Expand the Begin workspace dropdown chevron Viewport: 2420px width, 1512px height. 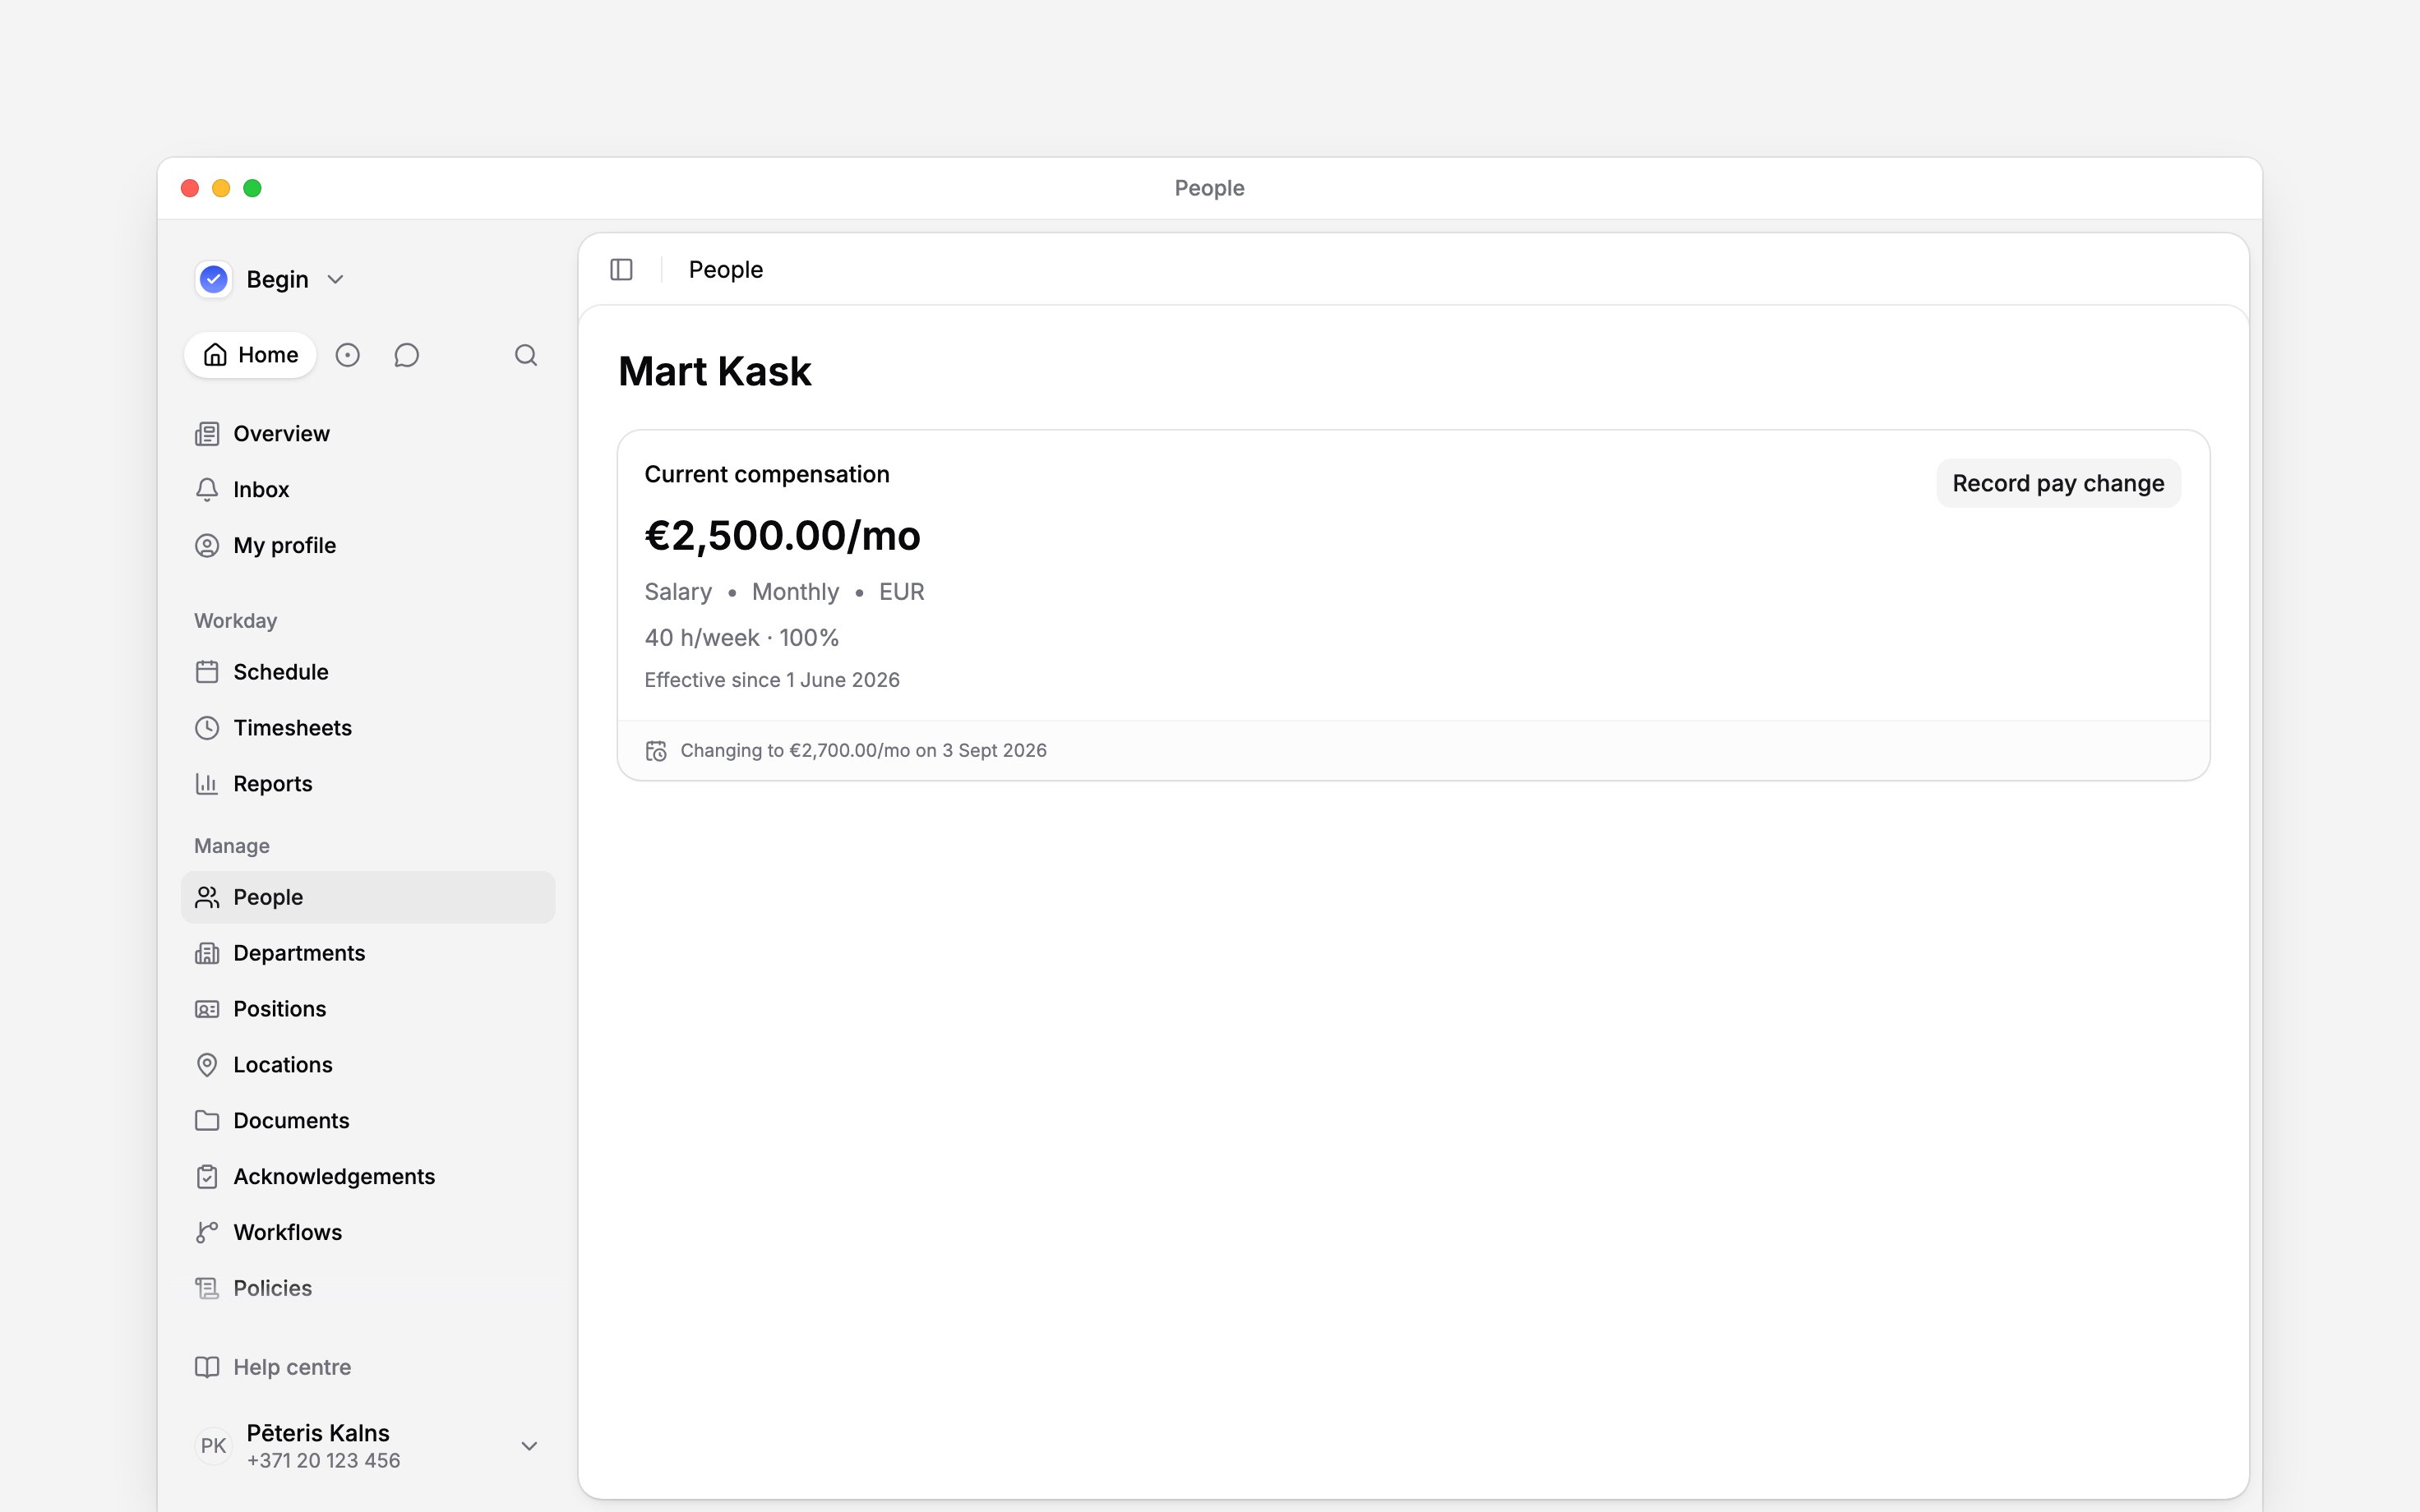click(336, 280)
